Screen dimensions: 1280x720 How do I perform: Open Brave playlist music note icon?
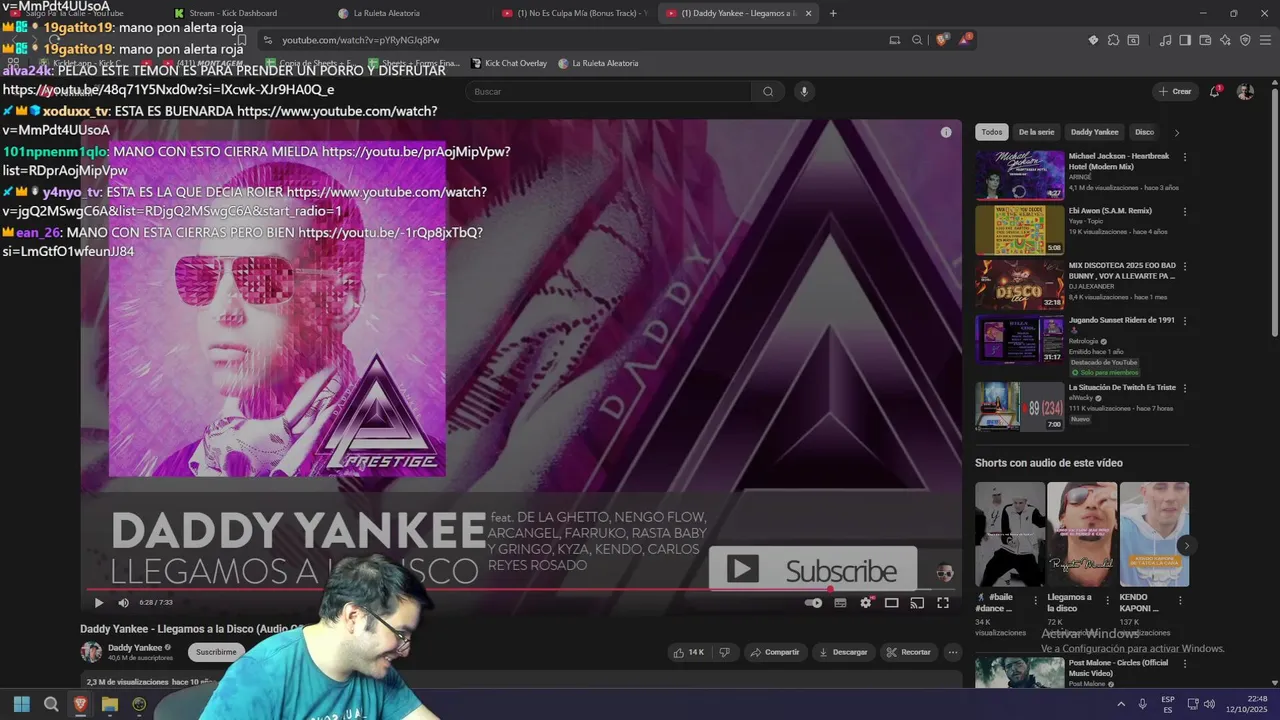pos(1165,40)
